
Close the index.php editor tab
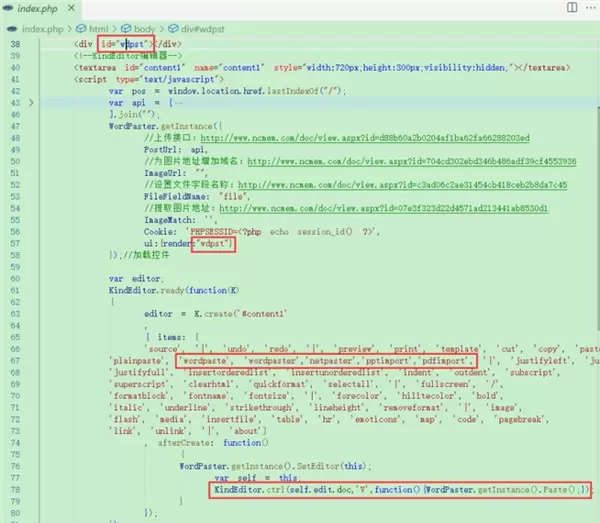coord(70,9)
